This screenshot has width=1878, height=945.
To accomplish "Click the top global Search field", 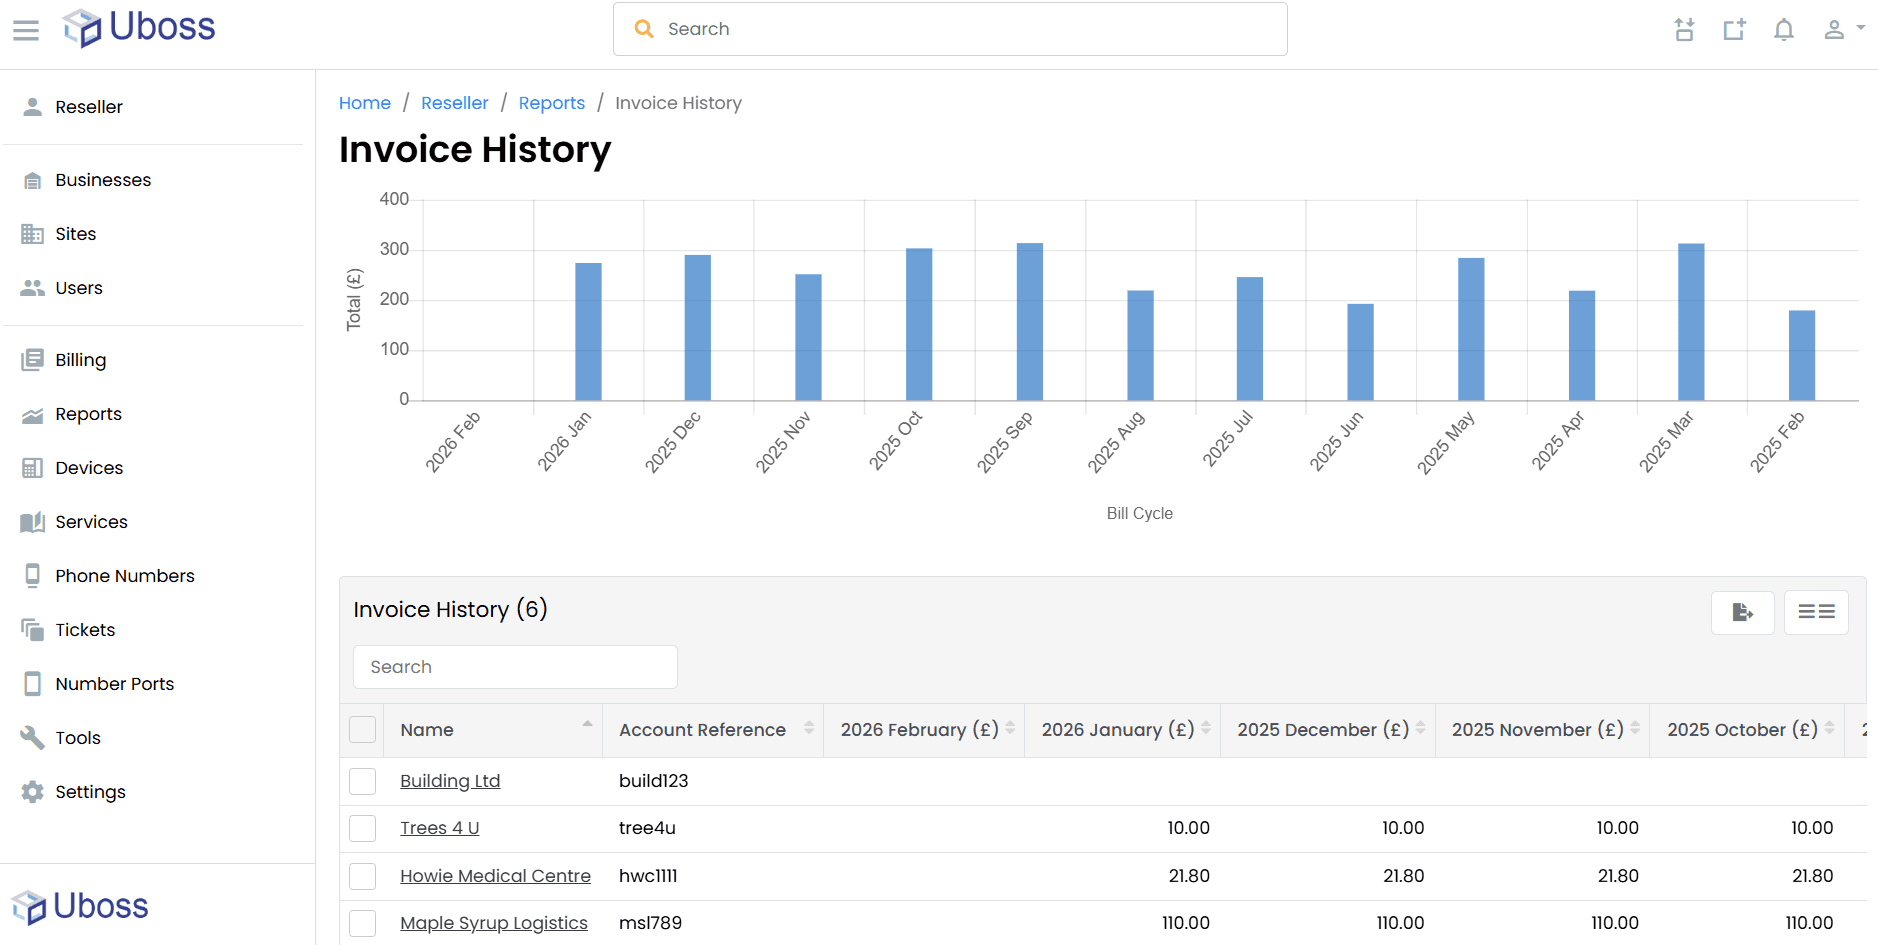I will click(950, 29).
